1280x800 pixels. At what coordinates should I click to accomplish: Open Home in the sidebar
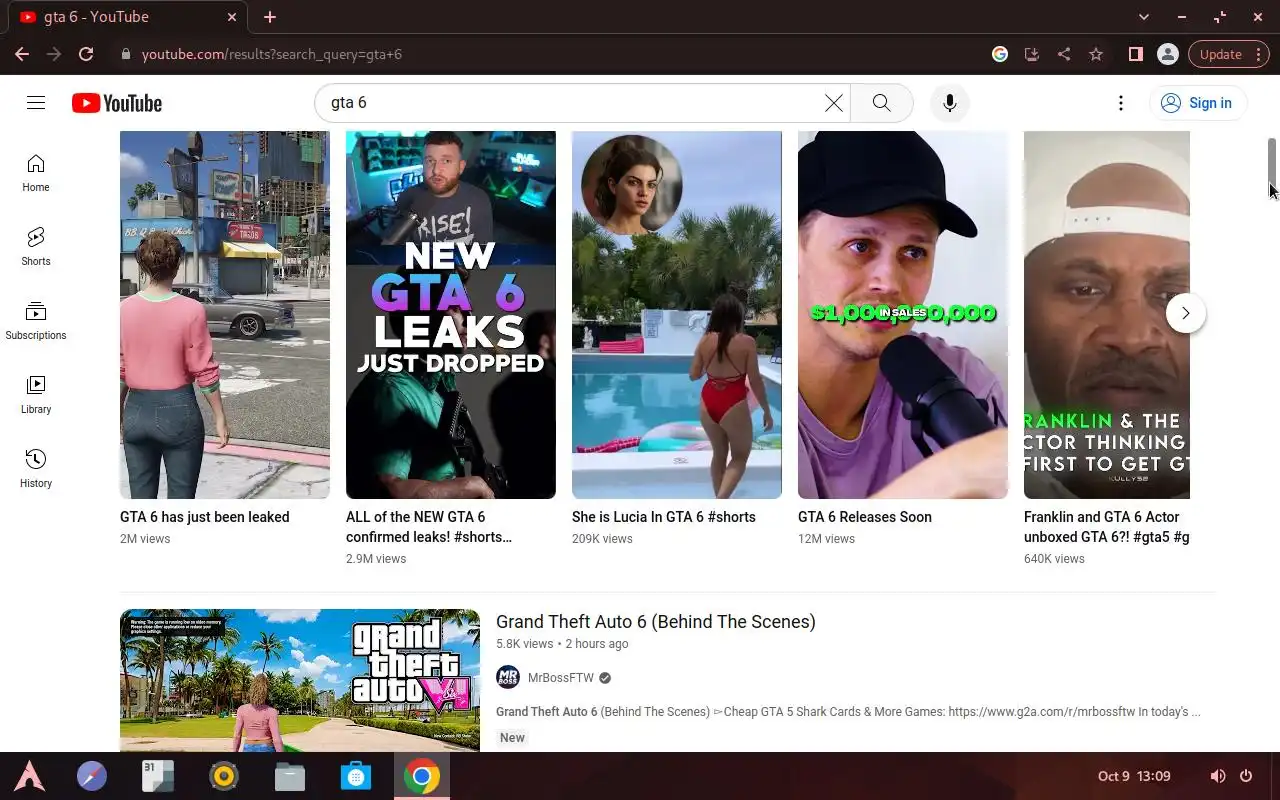click(36, 173)
